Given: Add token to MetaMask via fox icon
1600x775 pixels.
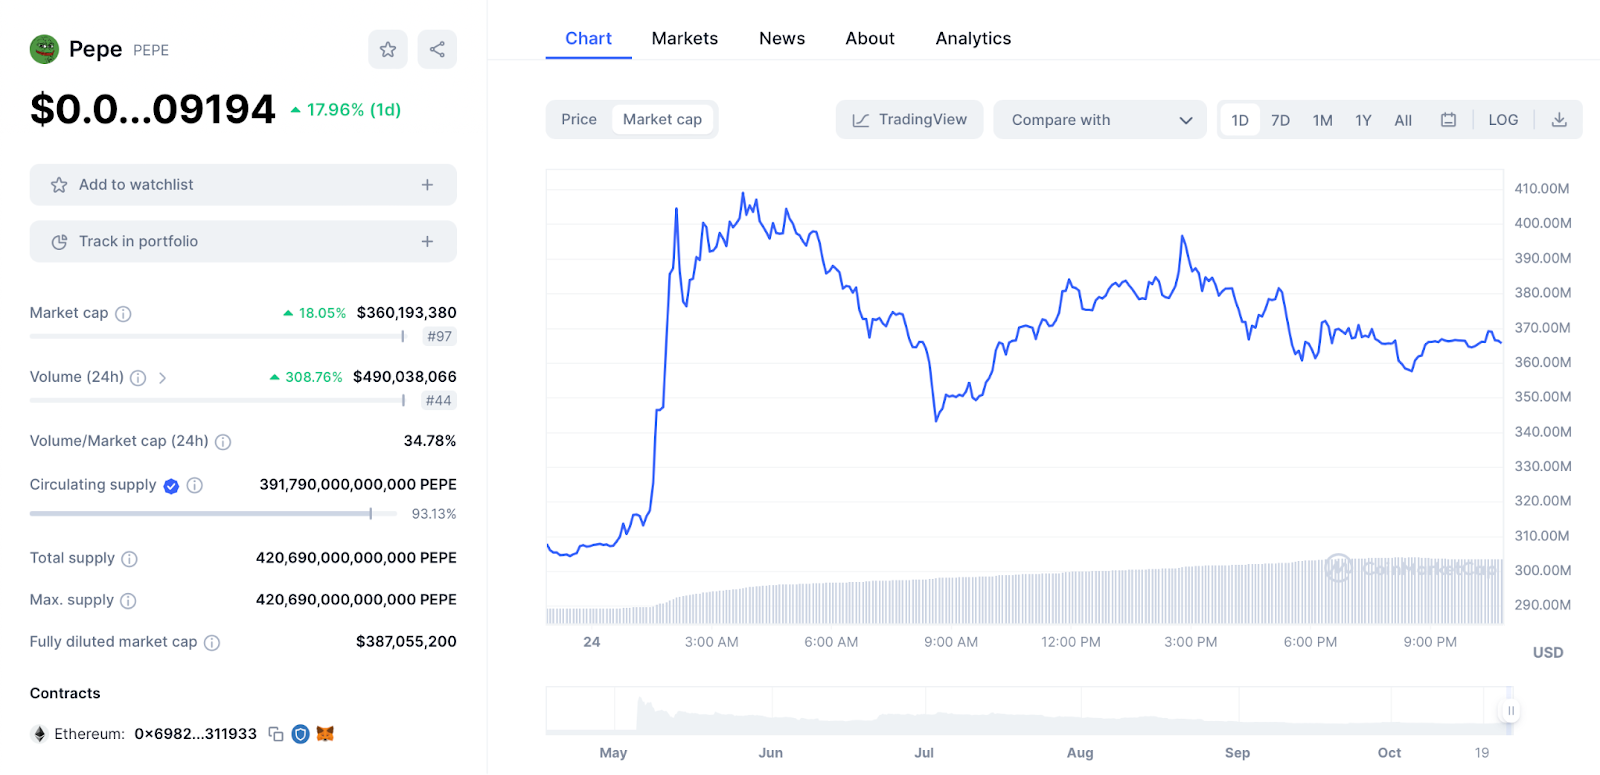Looking at the screenshot, I should (x=325, y=734).
